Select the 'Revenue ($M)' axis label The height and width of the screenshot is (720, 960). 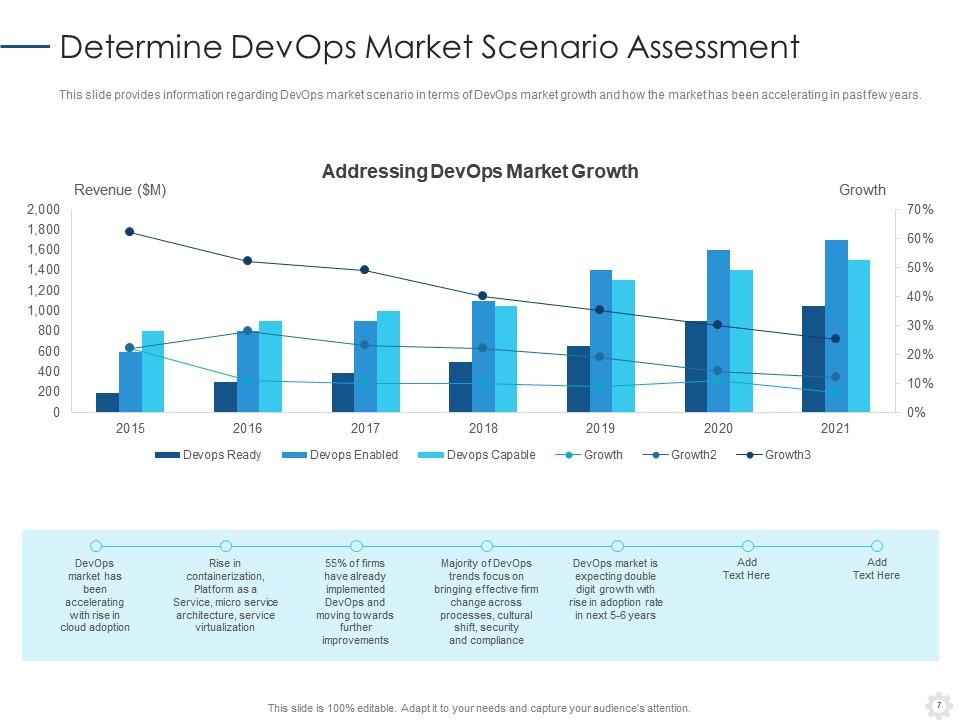pyautogui.click(x=121, y=190)
